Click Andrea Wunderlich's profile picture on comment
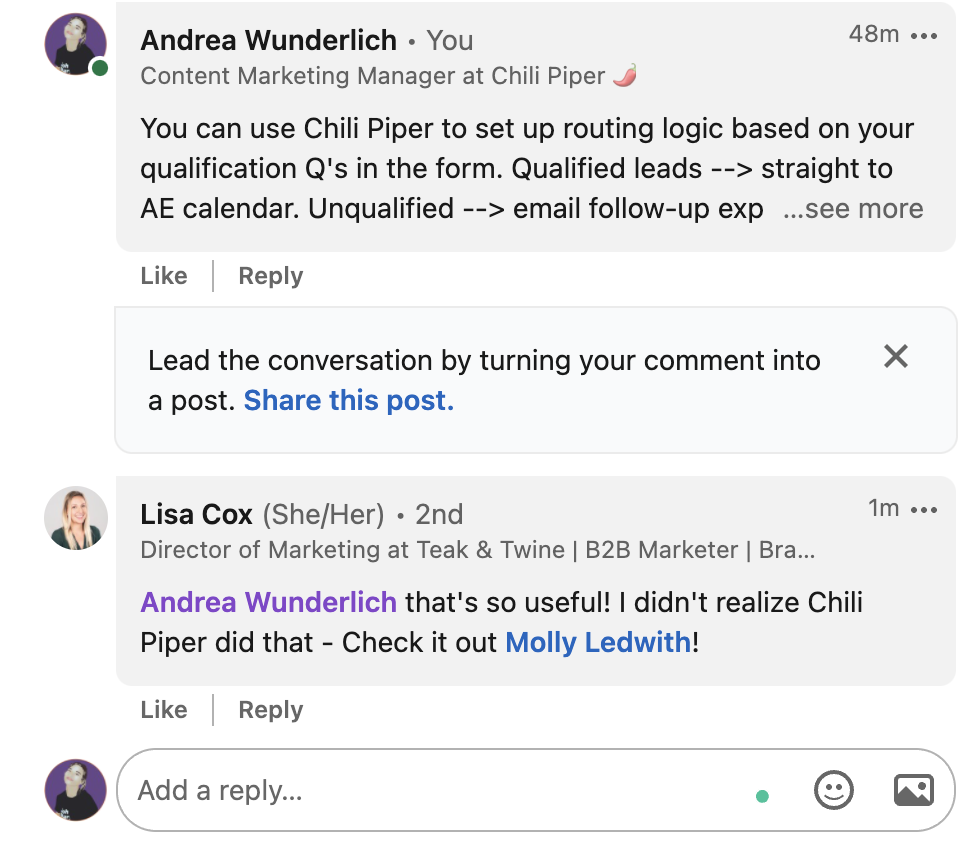This screenshot has height=854, width=976. (76, 44)
